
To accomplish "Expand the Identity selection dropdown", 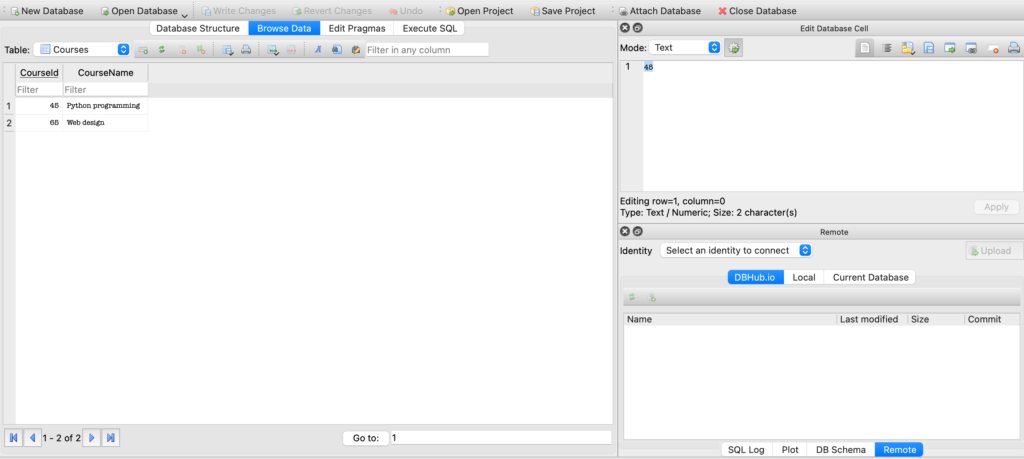I will click(735, 250).
